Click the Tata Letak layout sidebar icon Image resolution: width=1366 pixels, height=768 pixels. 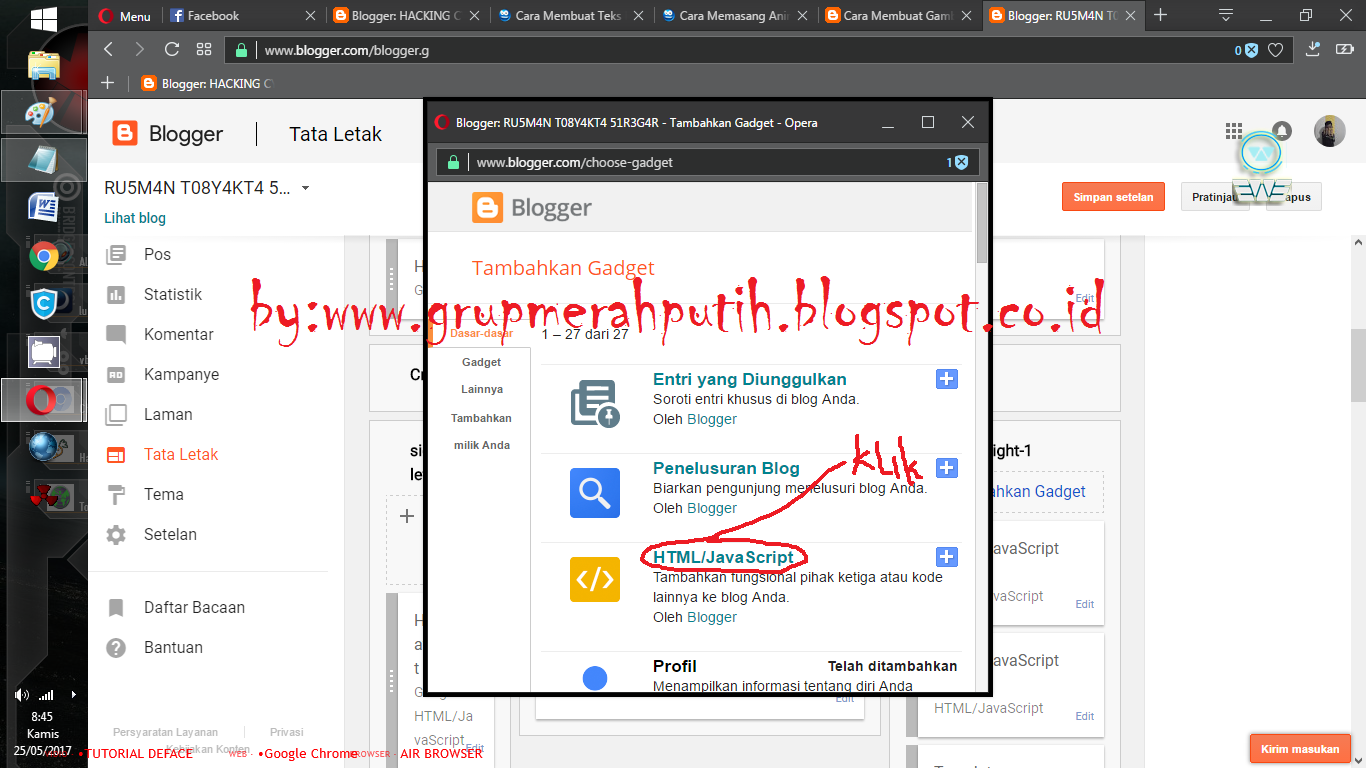(x=117, y=454)
